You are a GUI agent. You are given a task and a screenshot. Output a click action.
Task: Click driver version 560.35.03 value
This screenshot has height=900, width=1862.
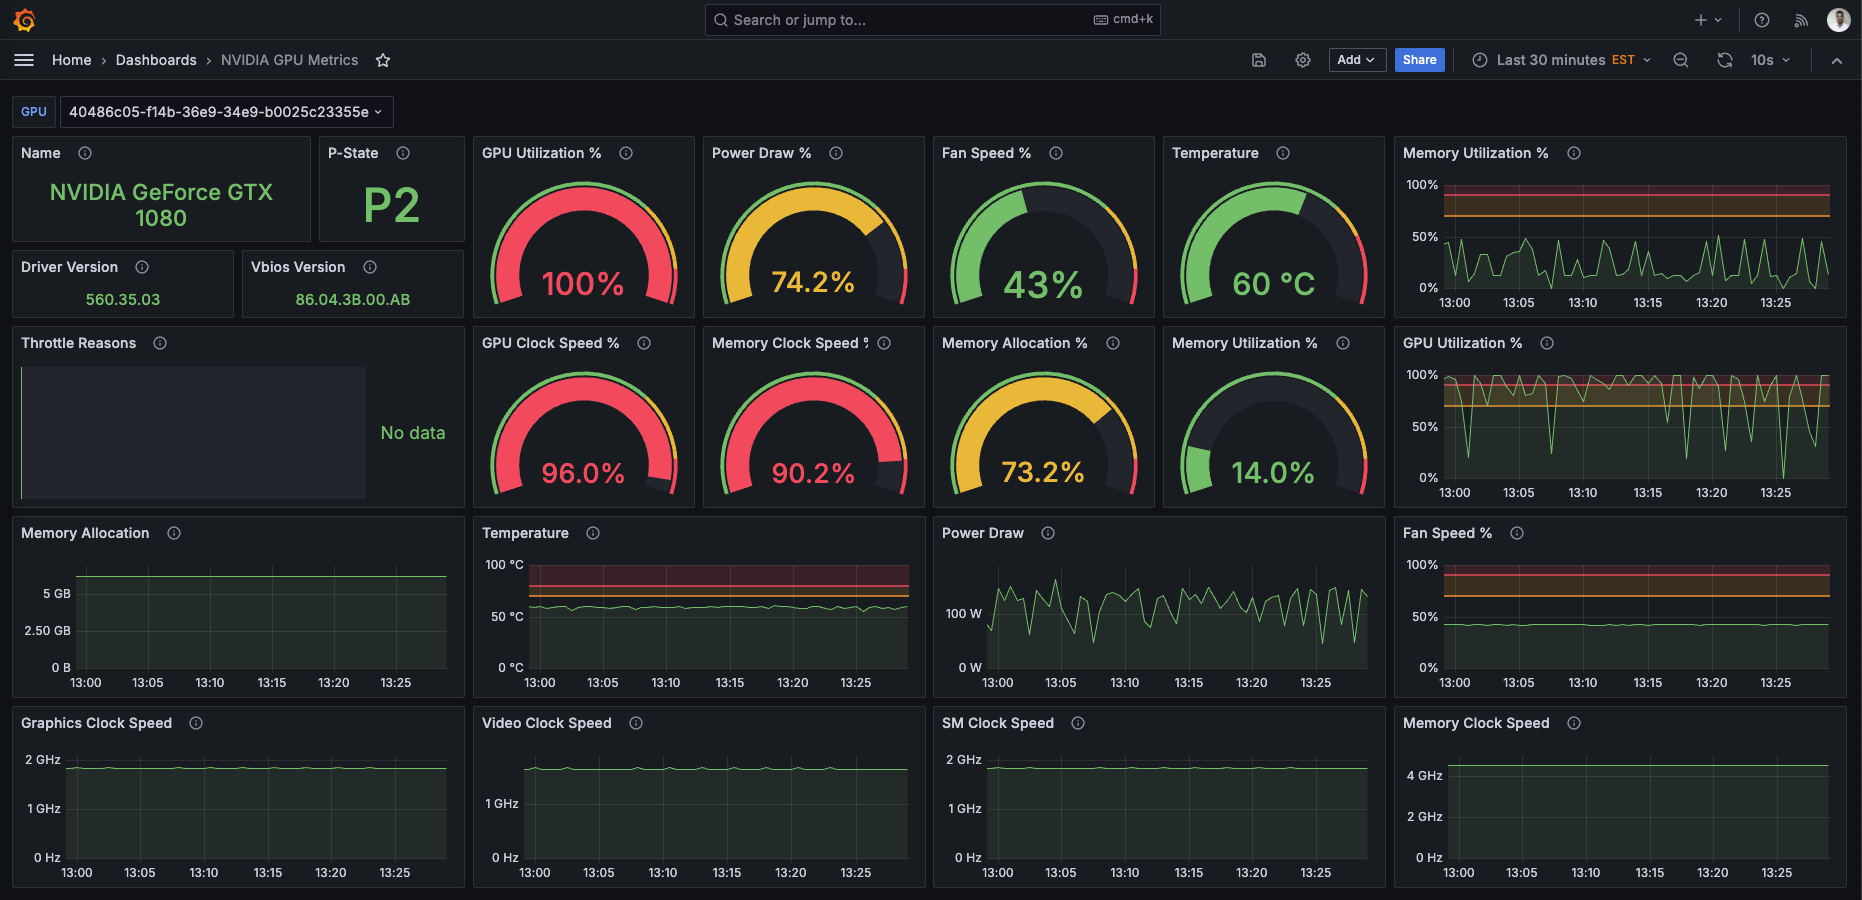pyautogui.click(x=123, y=299)
